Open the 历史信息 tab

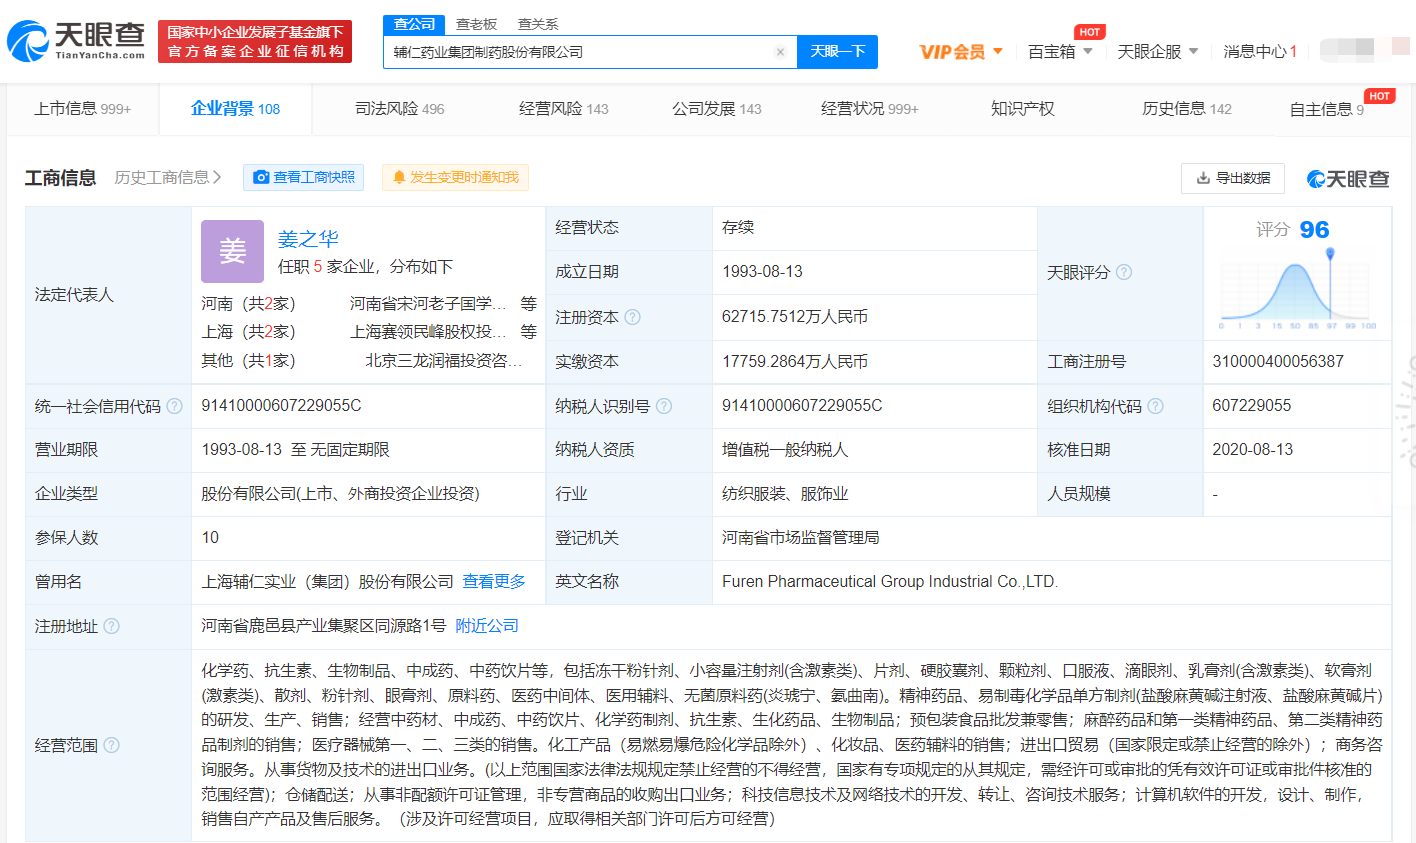pos(1187,108)
